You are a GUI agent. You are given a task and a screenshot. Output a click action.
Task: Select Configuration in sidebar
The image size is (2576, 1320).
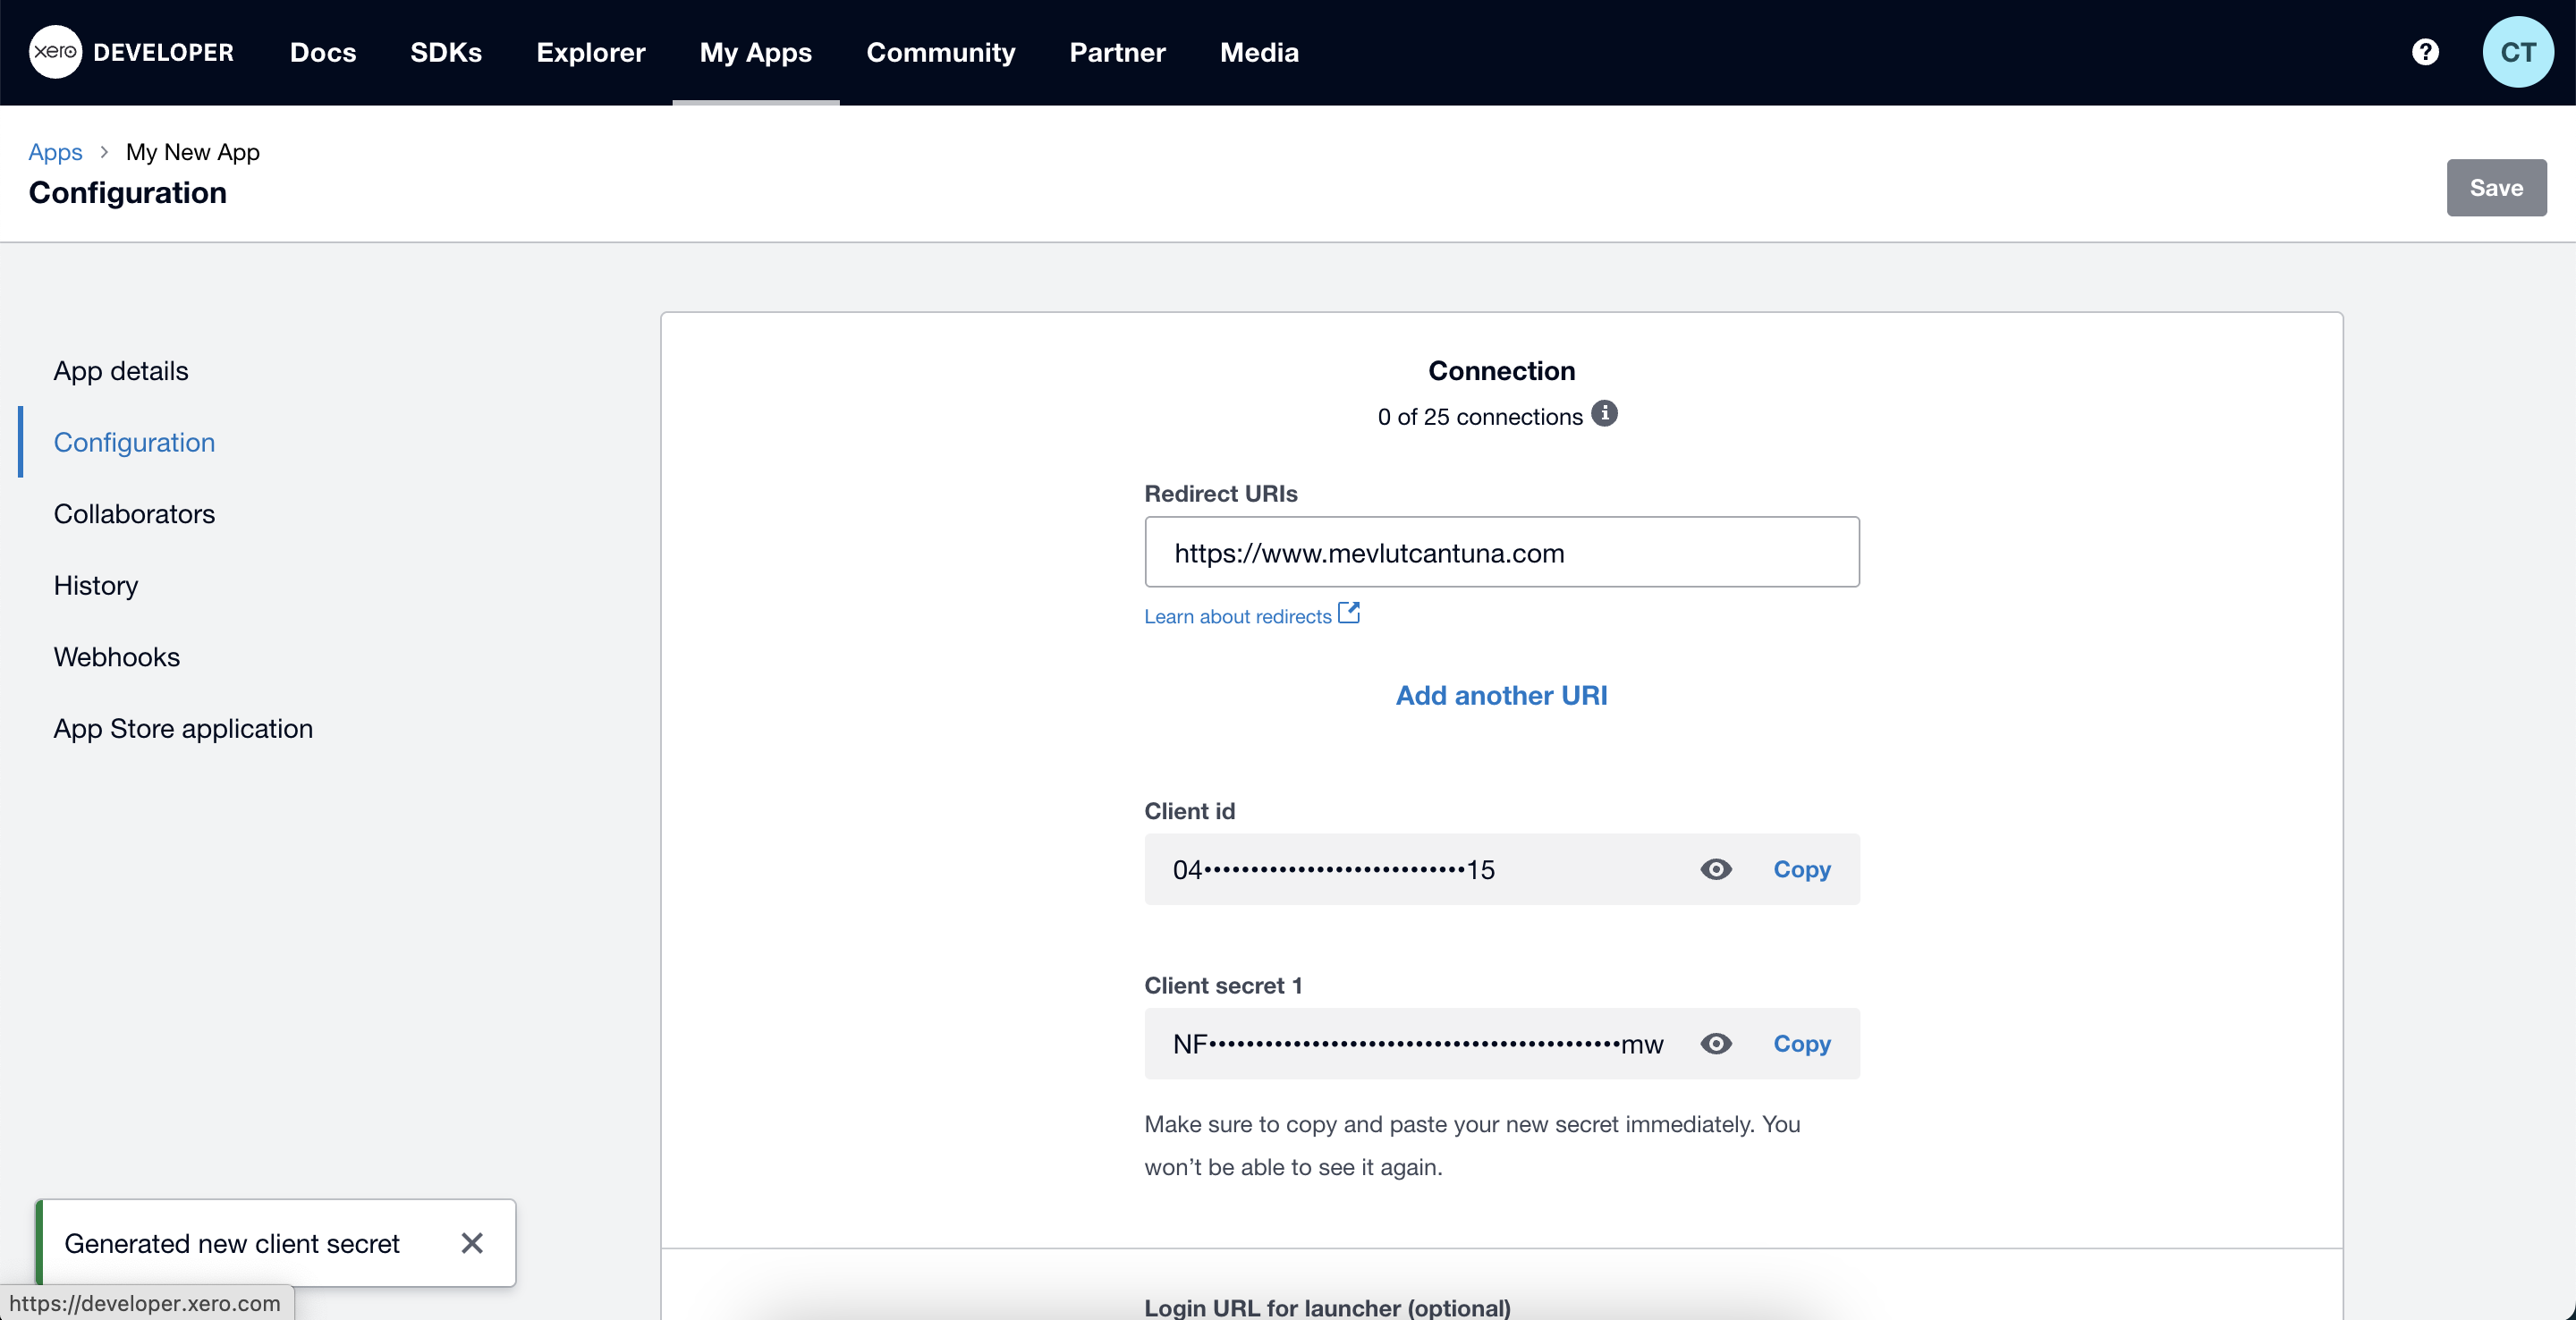pos(134,442)
